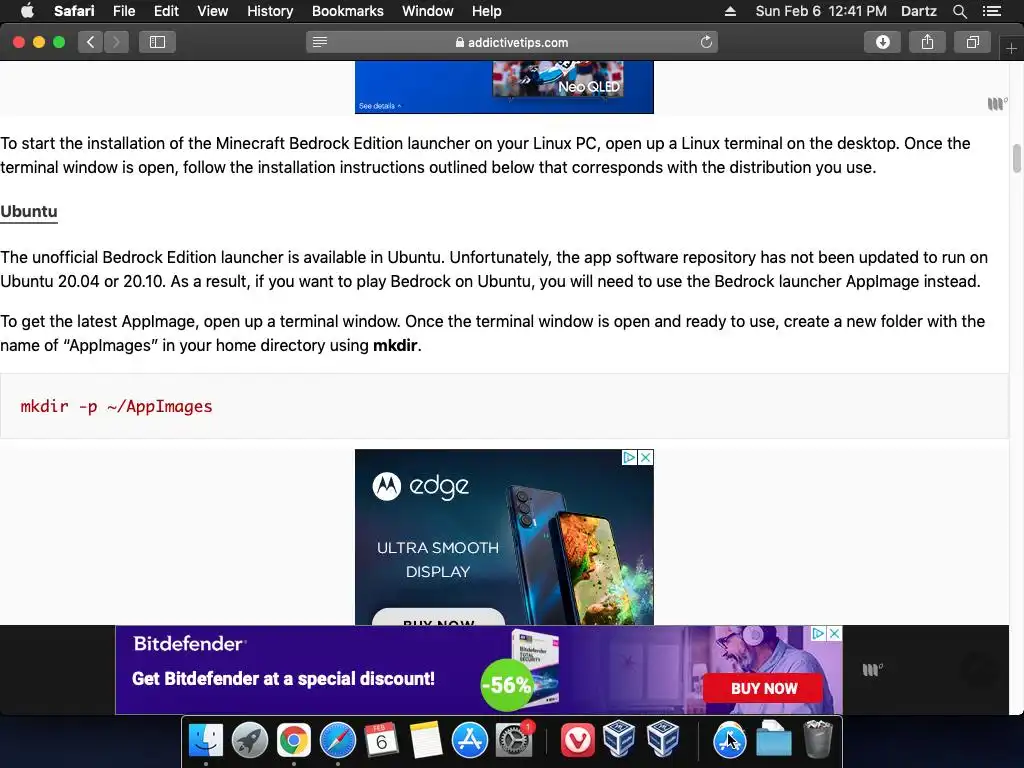The image size is (1024, 768).
Task: Open the Help menu
Action: (487, 11)
